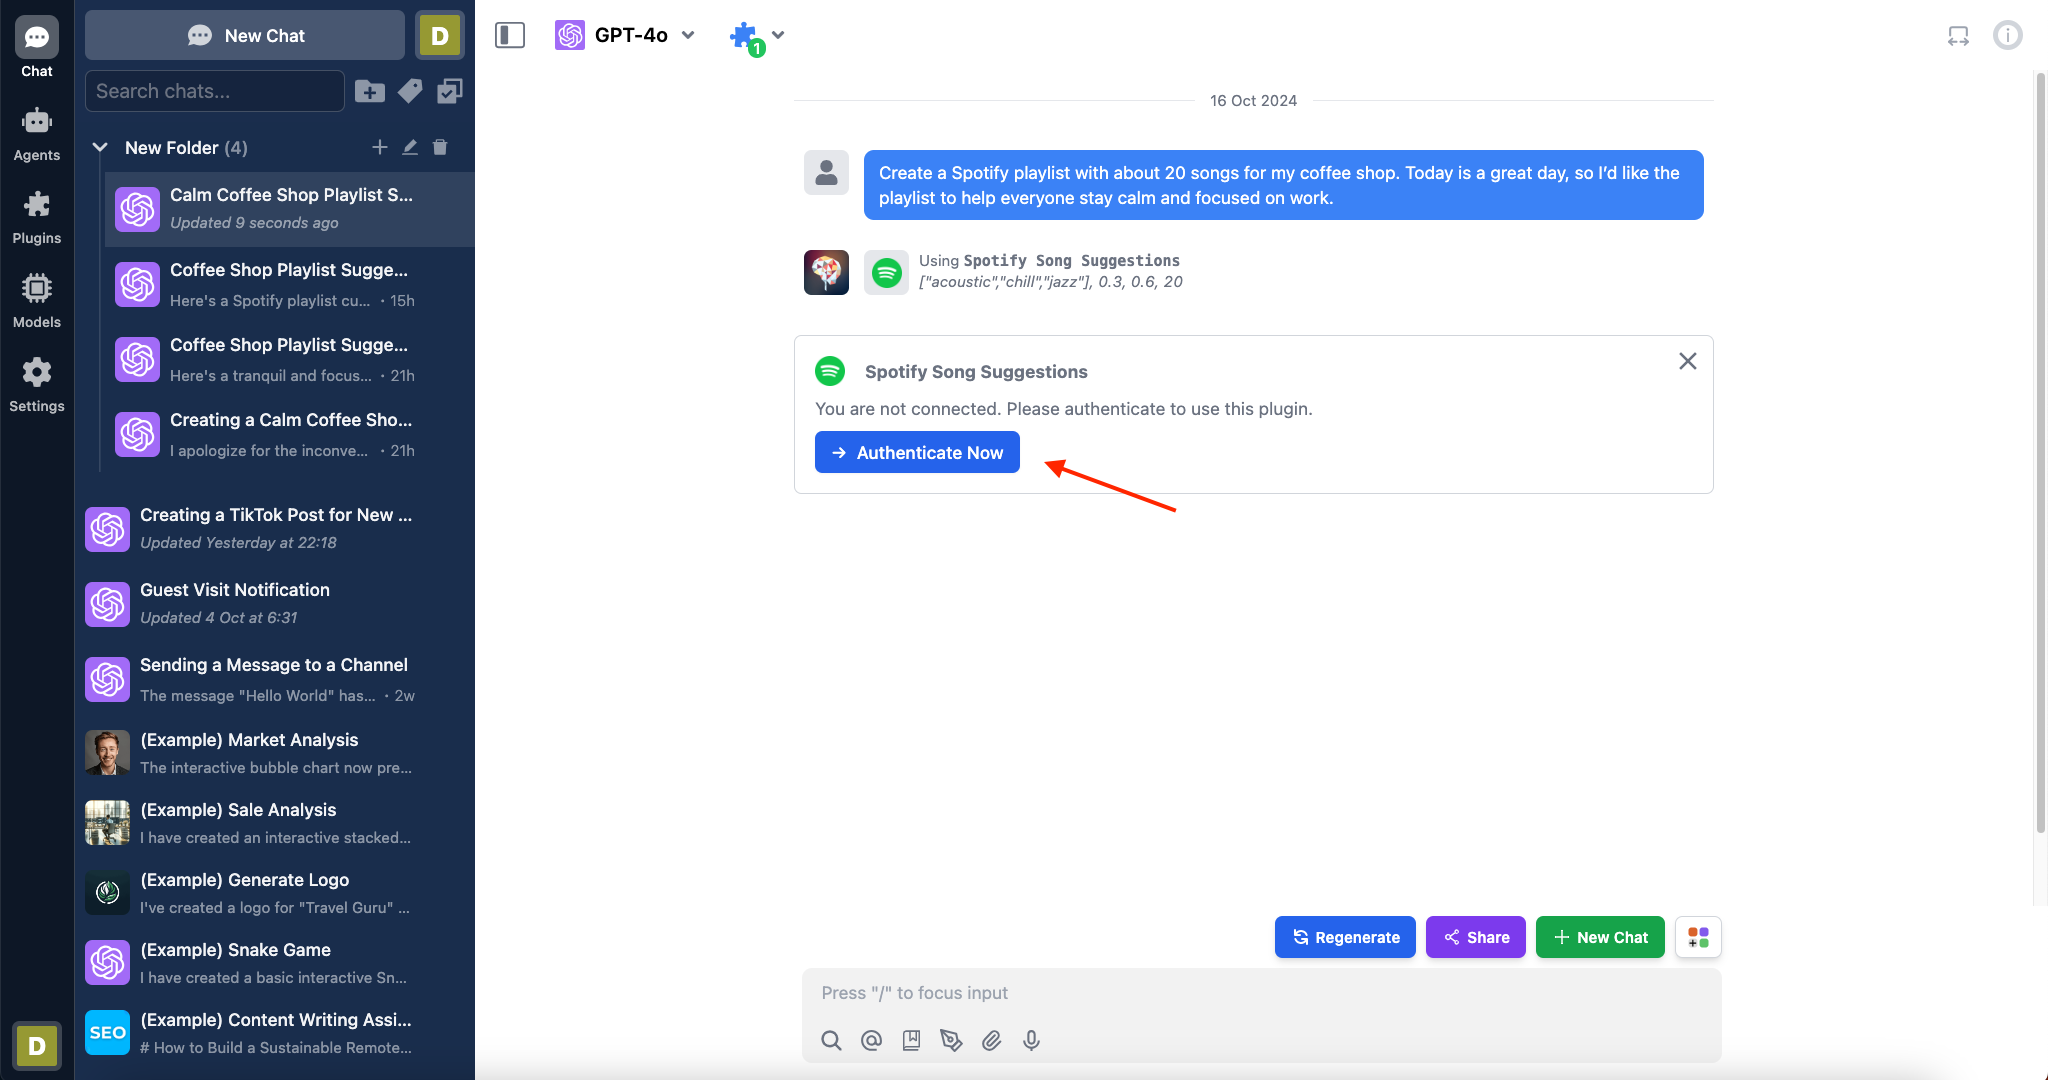
Task: Open the Agents section
Action: tap(37, 134)
